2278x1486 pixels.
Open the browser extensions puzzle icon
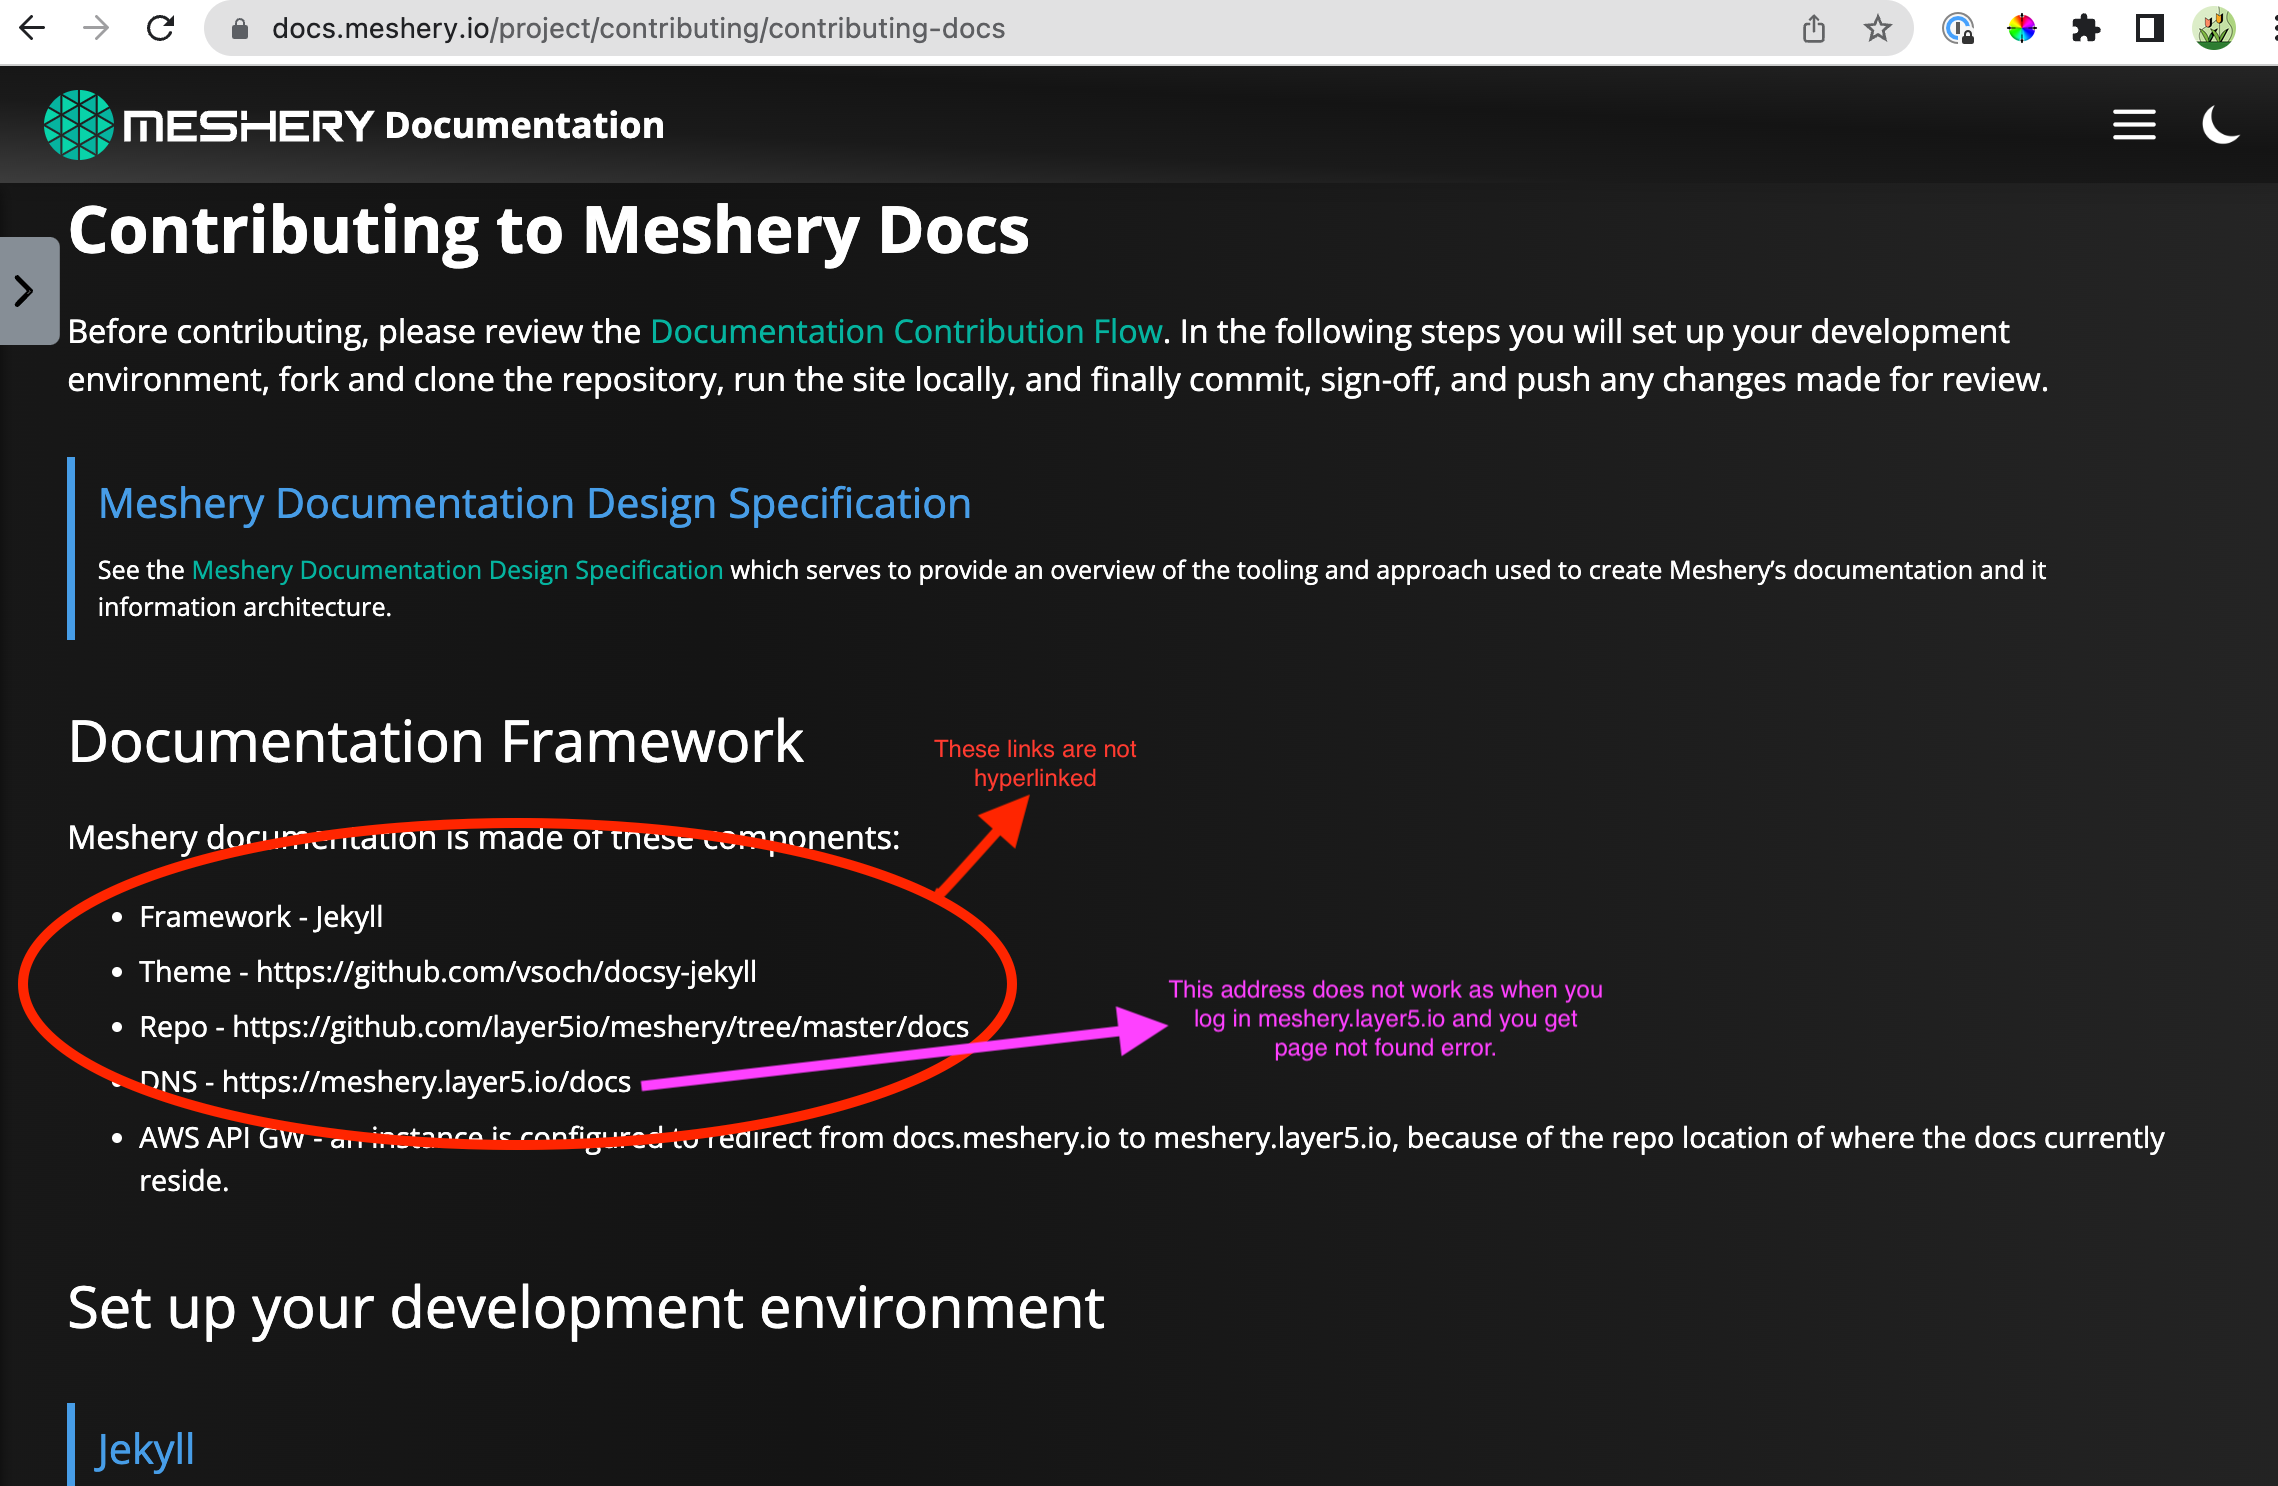pos(2086,28)
